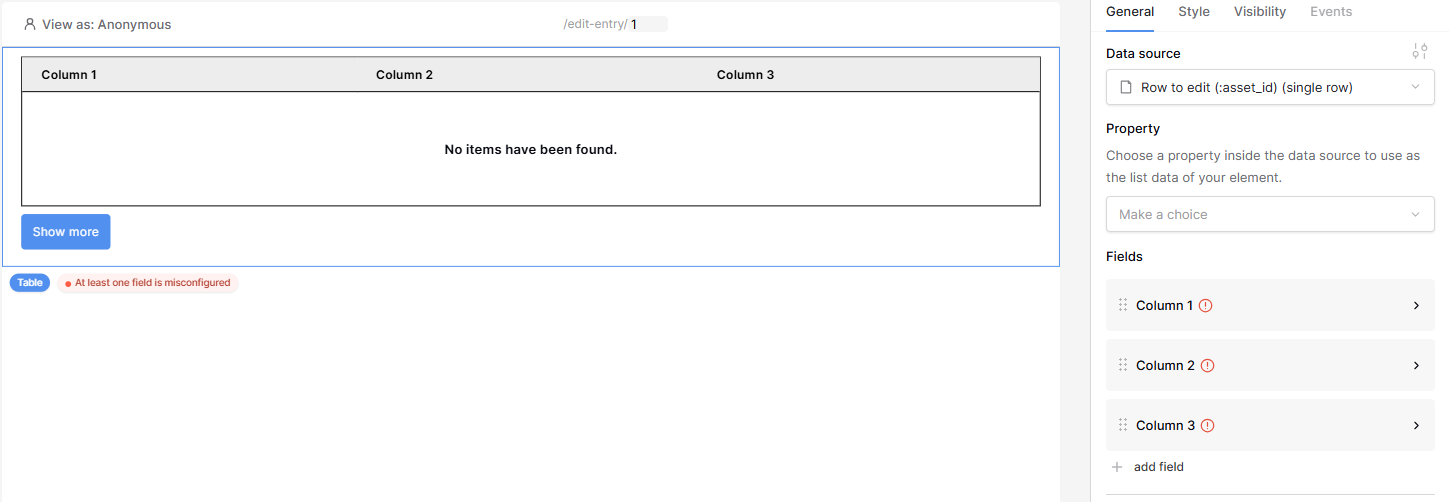The height and width of the screenshot is (502, 1449).
Task: Open the Data source dropdown
Action: point(1270,88)
